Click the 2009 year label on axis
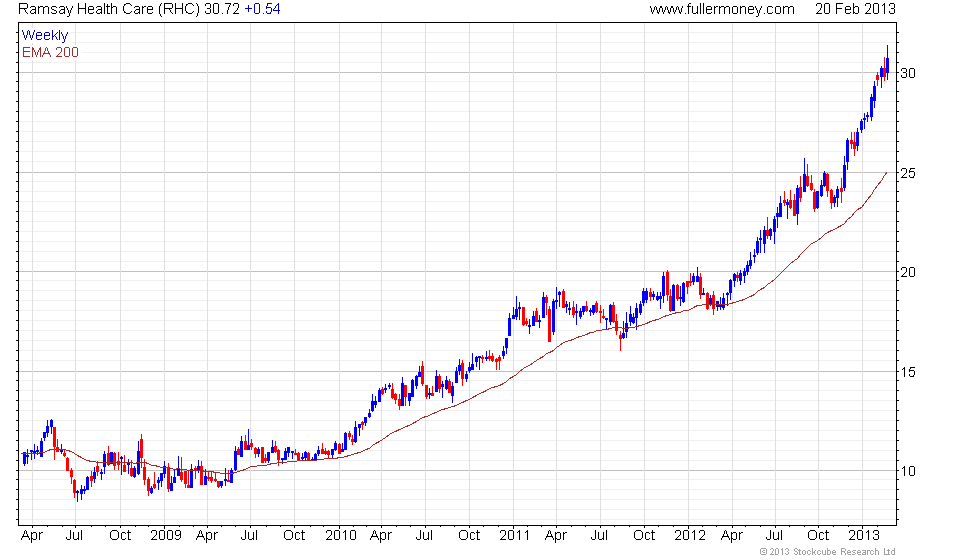The width and height of the screenshot is (980, 560). point(166,536)
